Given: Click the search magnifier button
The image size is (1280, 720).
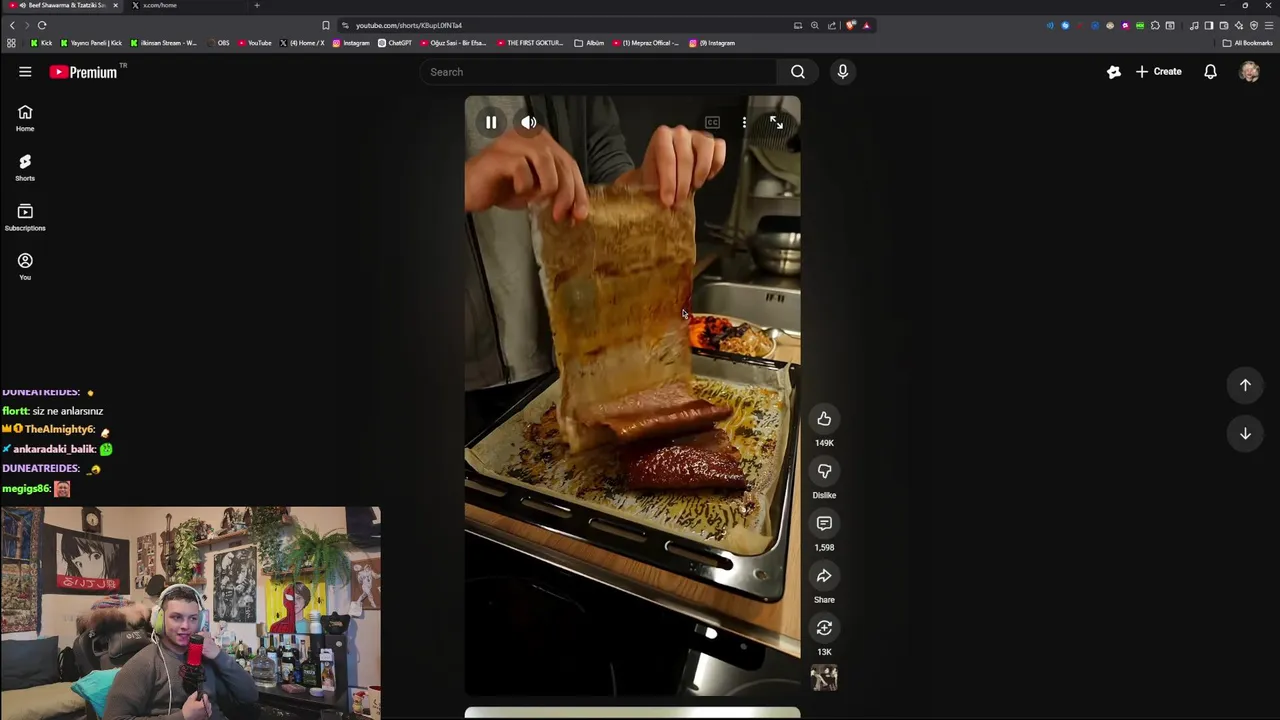Looking at the screenshot, I should (x=798, y=72).
